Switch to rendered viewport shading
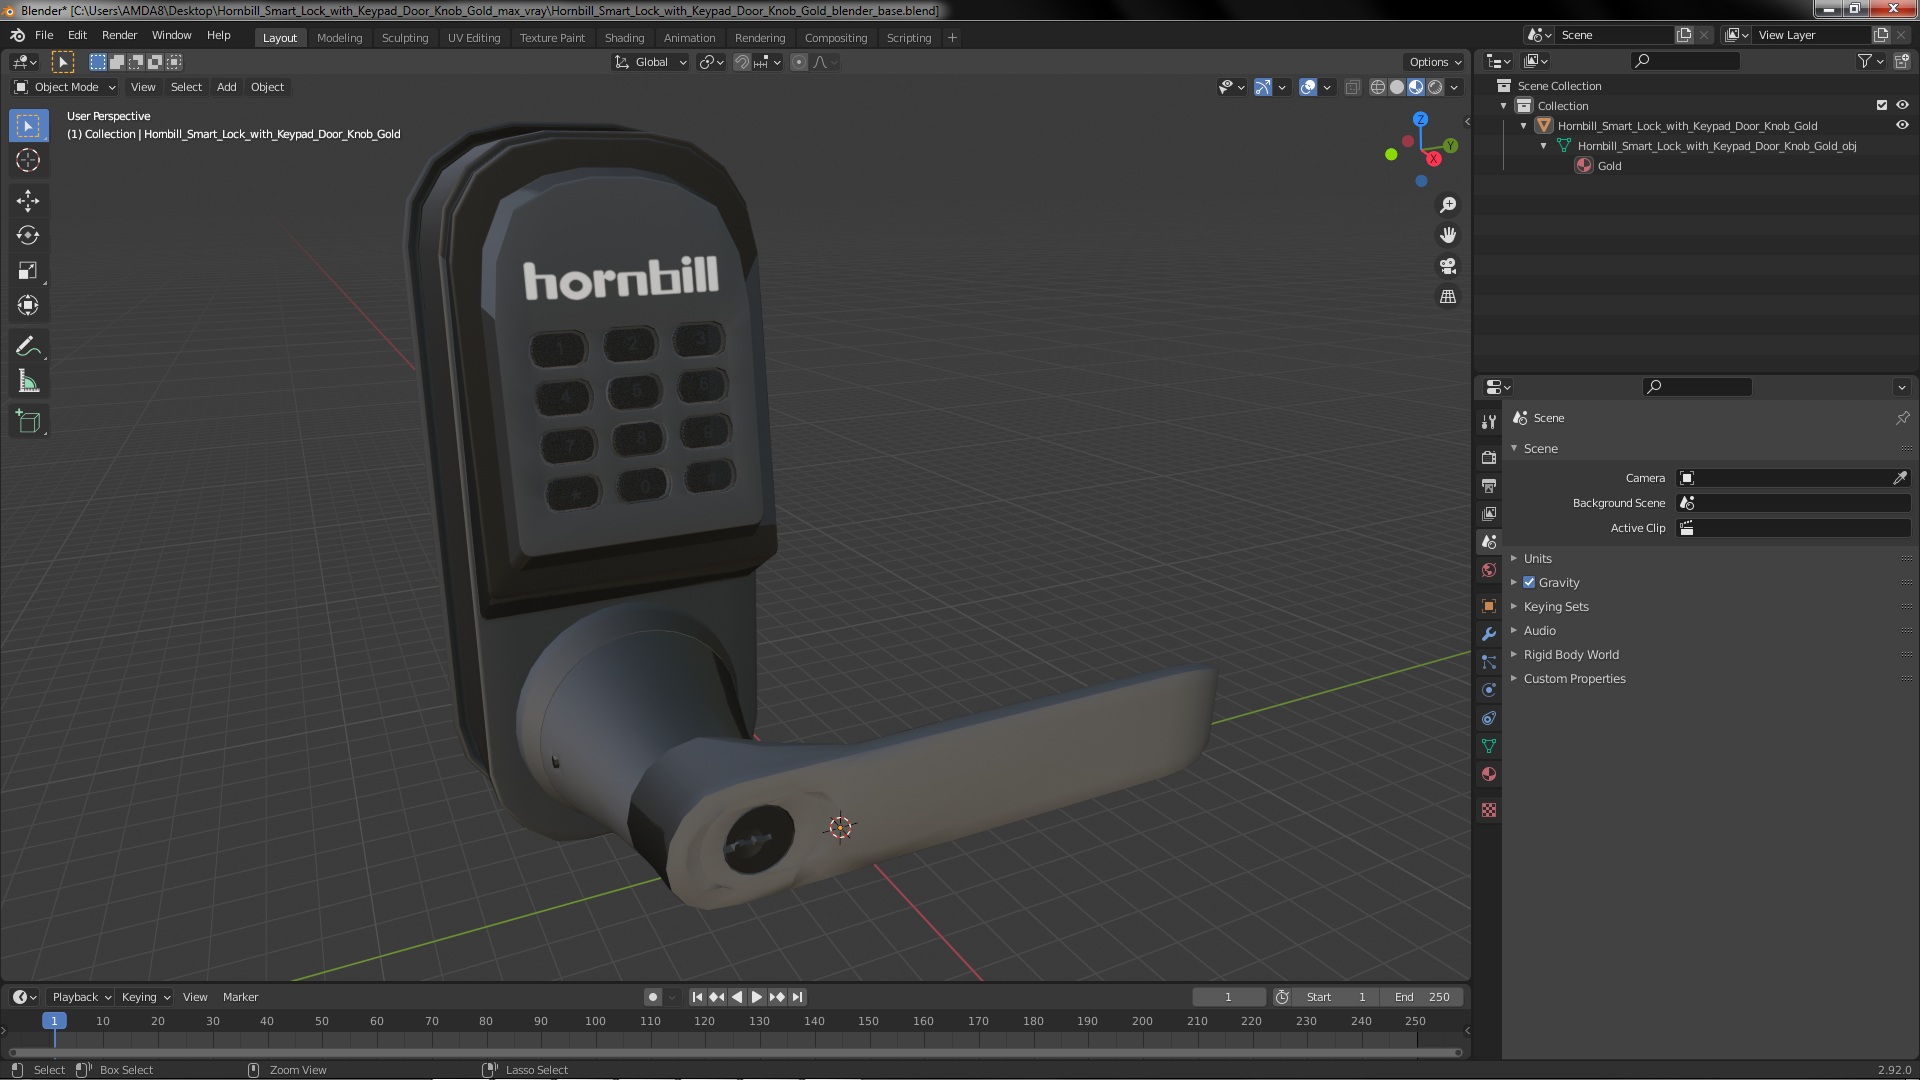1920x1080 pixels. [x=1435, y=87]
